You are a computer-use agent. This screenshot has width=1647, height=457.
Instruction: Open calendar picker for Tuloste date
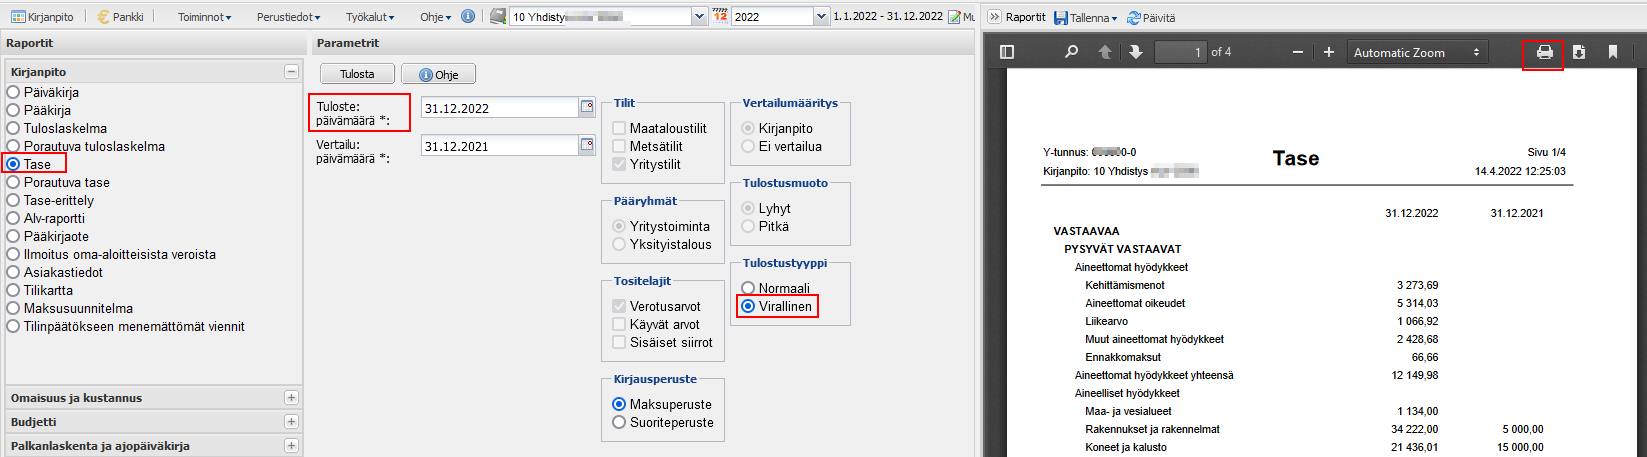click(587, 107)
